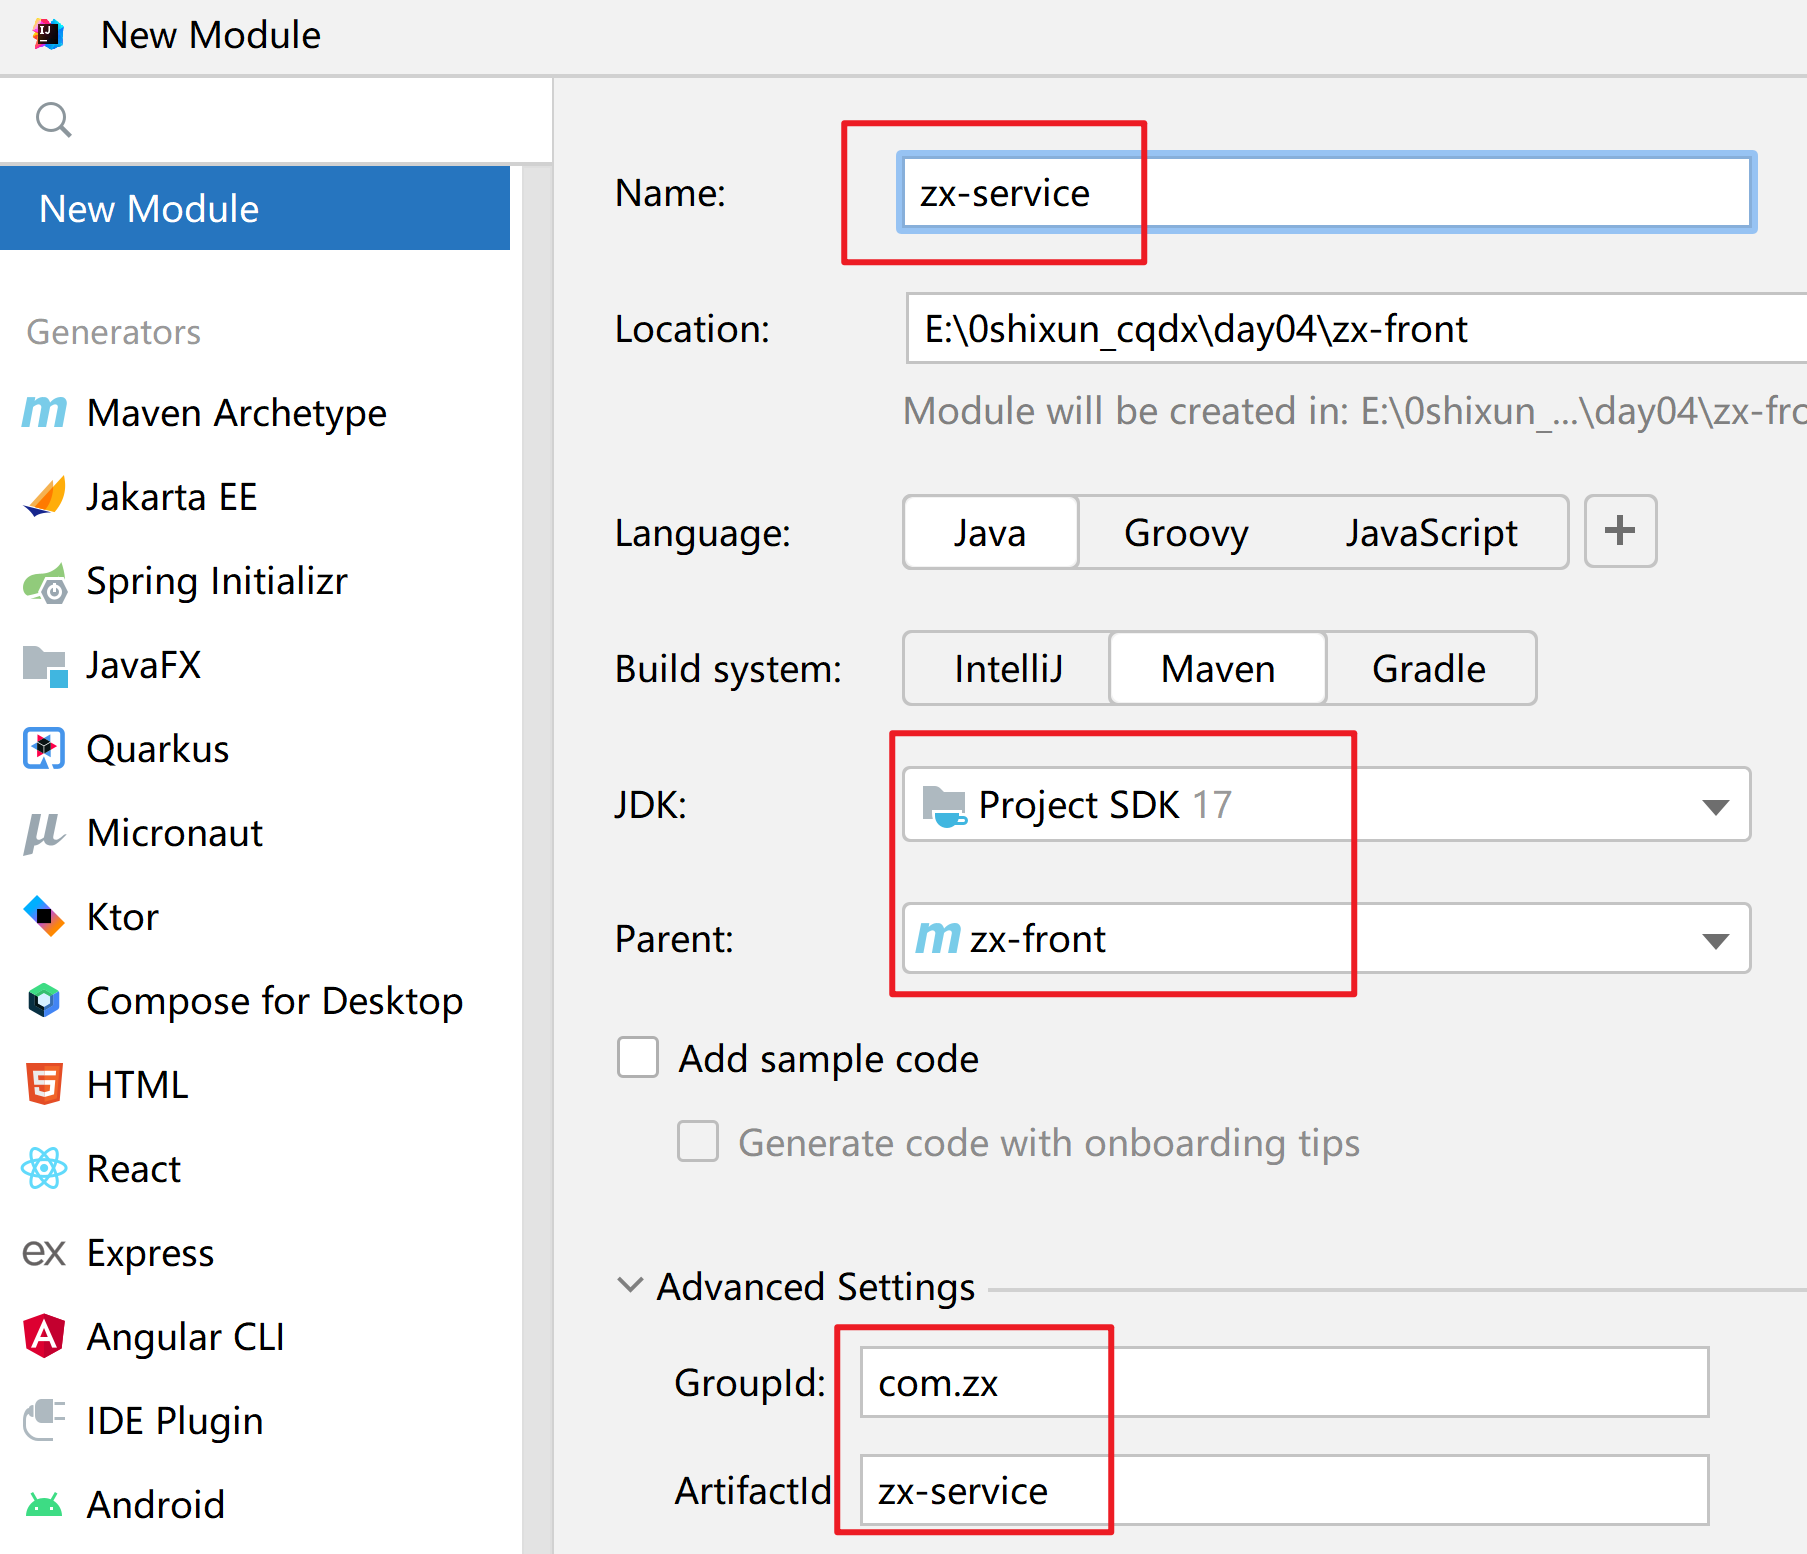Open the Parent zx-front dropdown
This screenshot has height=1554, width=1807.
(1326, 938)
